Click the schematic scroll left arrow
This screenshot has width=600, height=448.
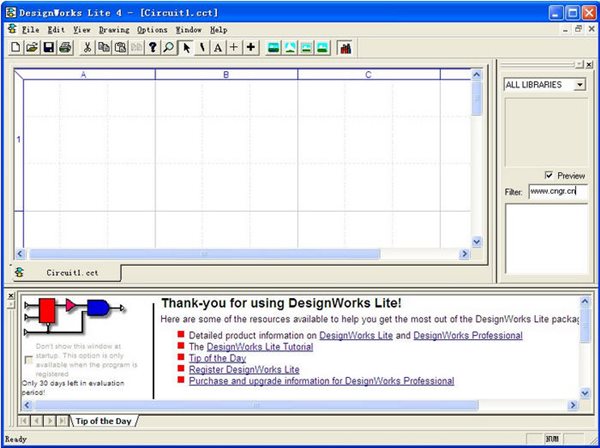20,254
